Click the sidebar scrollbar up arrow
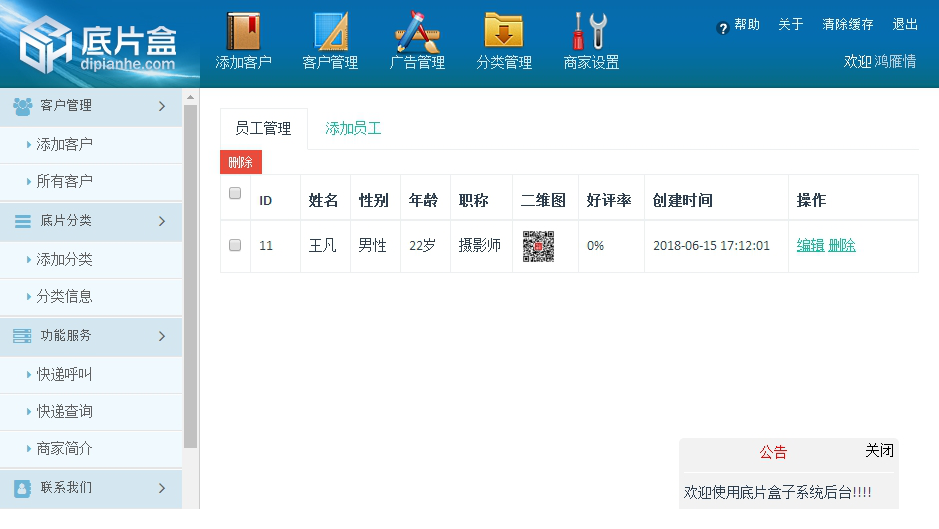Screen dimensions: 939x529 (x=190, y=97)
